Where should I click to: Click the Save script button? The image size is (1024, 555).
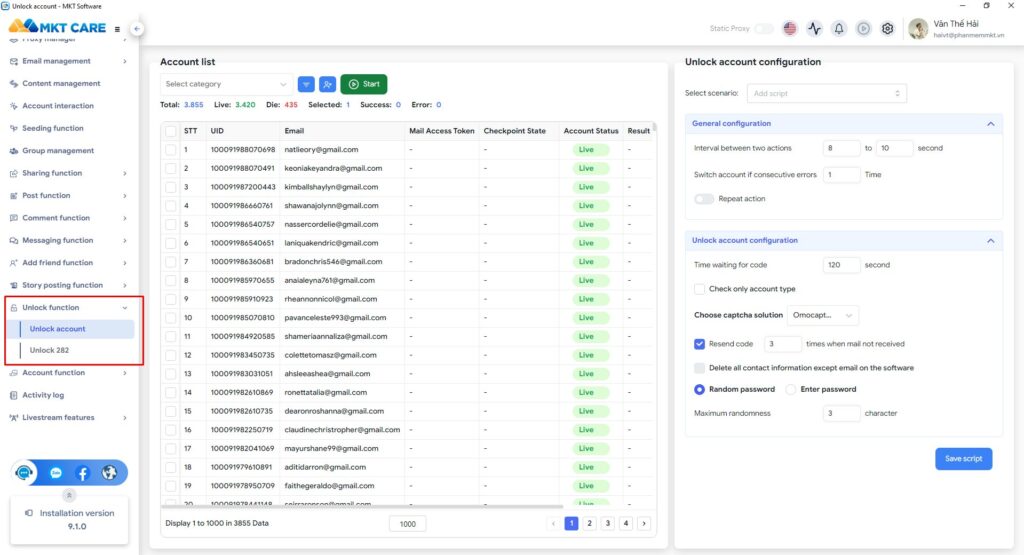[x=963, y=458]
